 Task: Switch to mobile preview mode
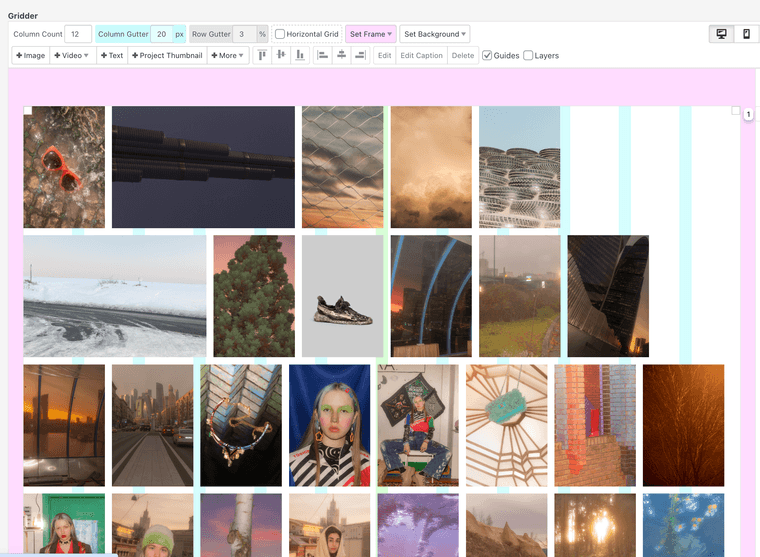[745, 34]
